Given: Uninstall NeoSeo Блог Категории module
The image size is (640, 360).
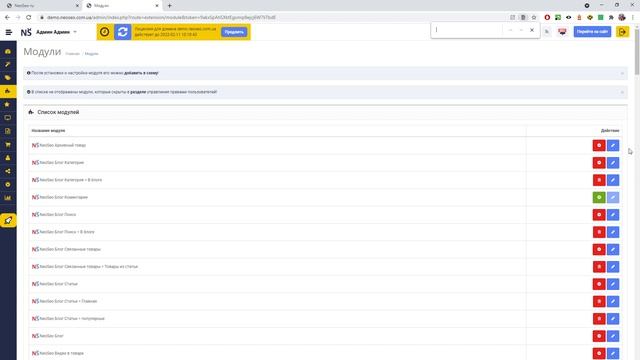Looking at the screenshot, I should [599, 163].
